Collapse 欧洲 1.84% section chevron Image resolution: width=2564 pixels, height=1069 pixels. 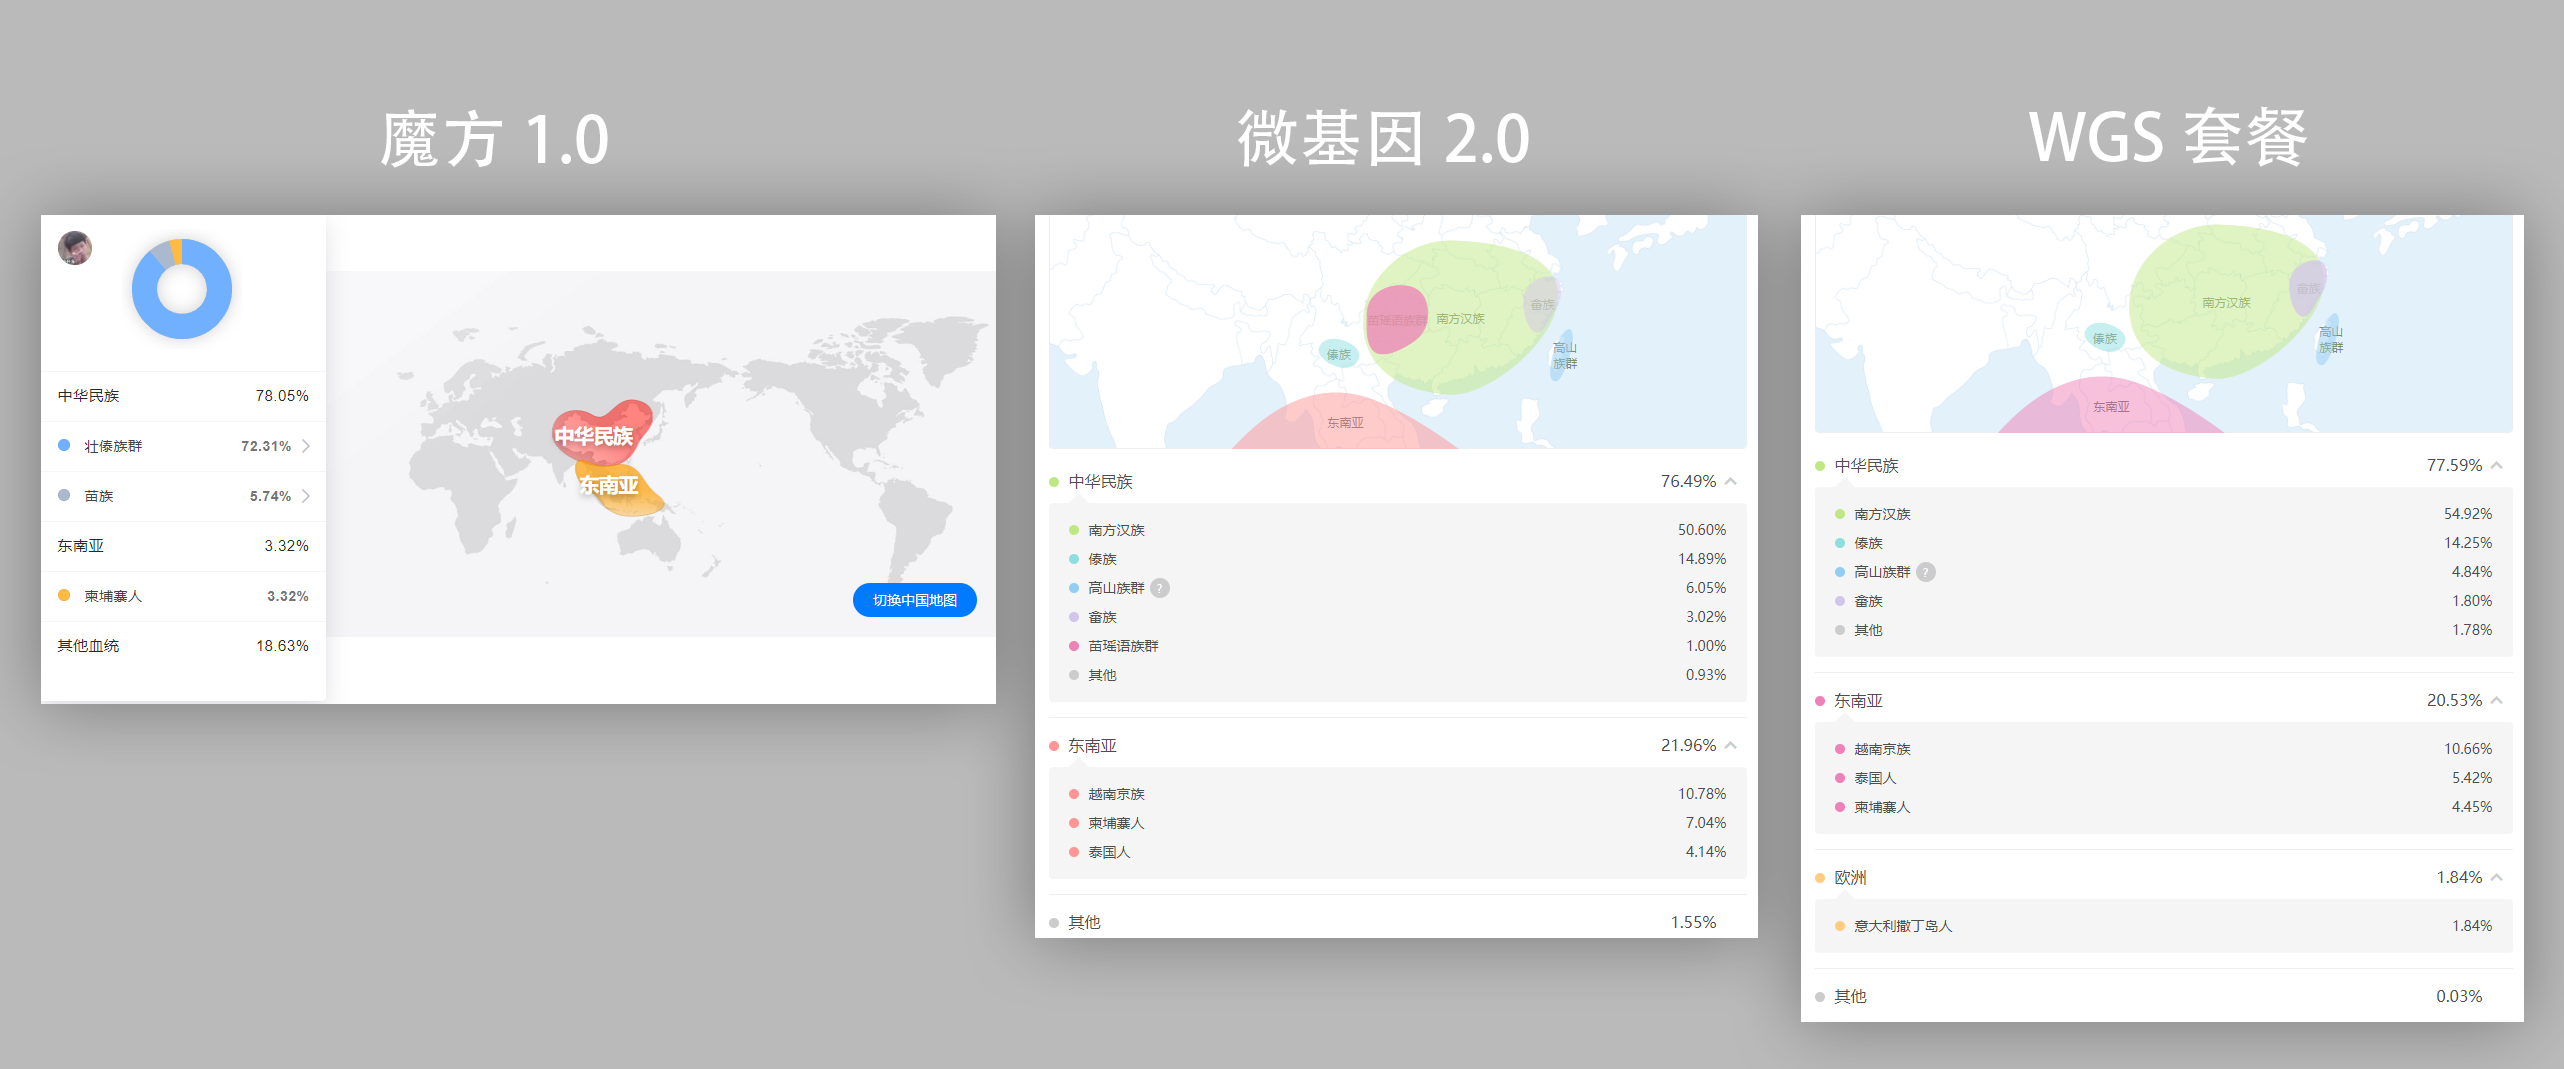pos(2497,878)
